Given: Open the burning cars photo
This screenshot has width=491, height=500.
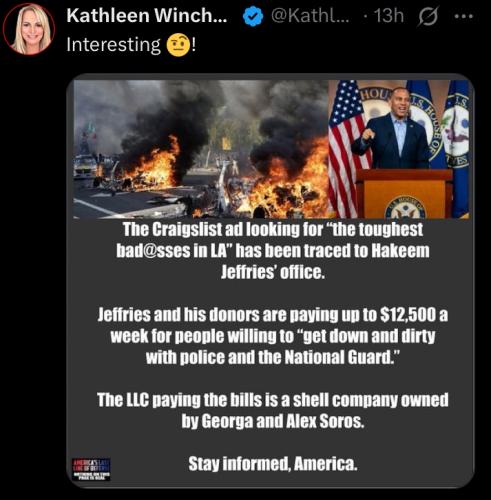Looking at the screenshot, I should pyautogui.click(x=201, y=149).
